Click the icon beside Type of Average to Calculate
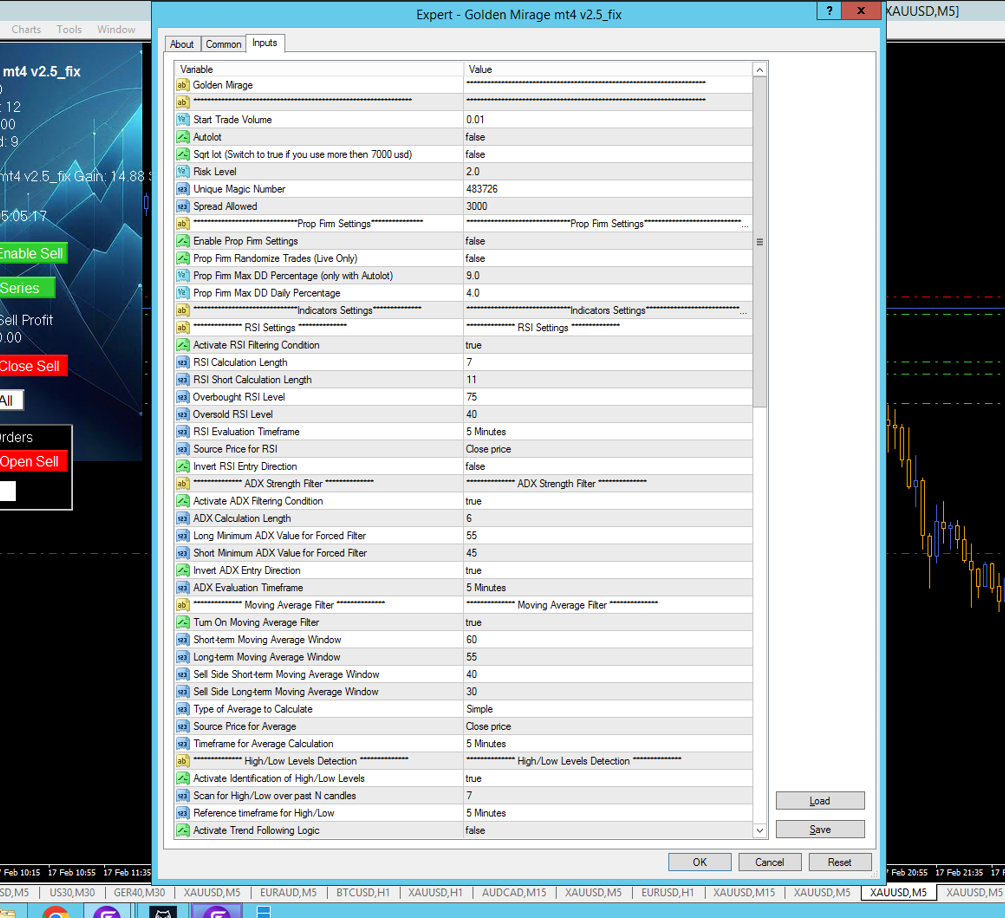Viewport: 1005px width, 918px height. coord(183,708)
